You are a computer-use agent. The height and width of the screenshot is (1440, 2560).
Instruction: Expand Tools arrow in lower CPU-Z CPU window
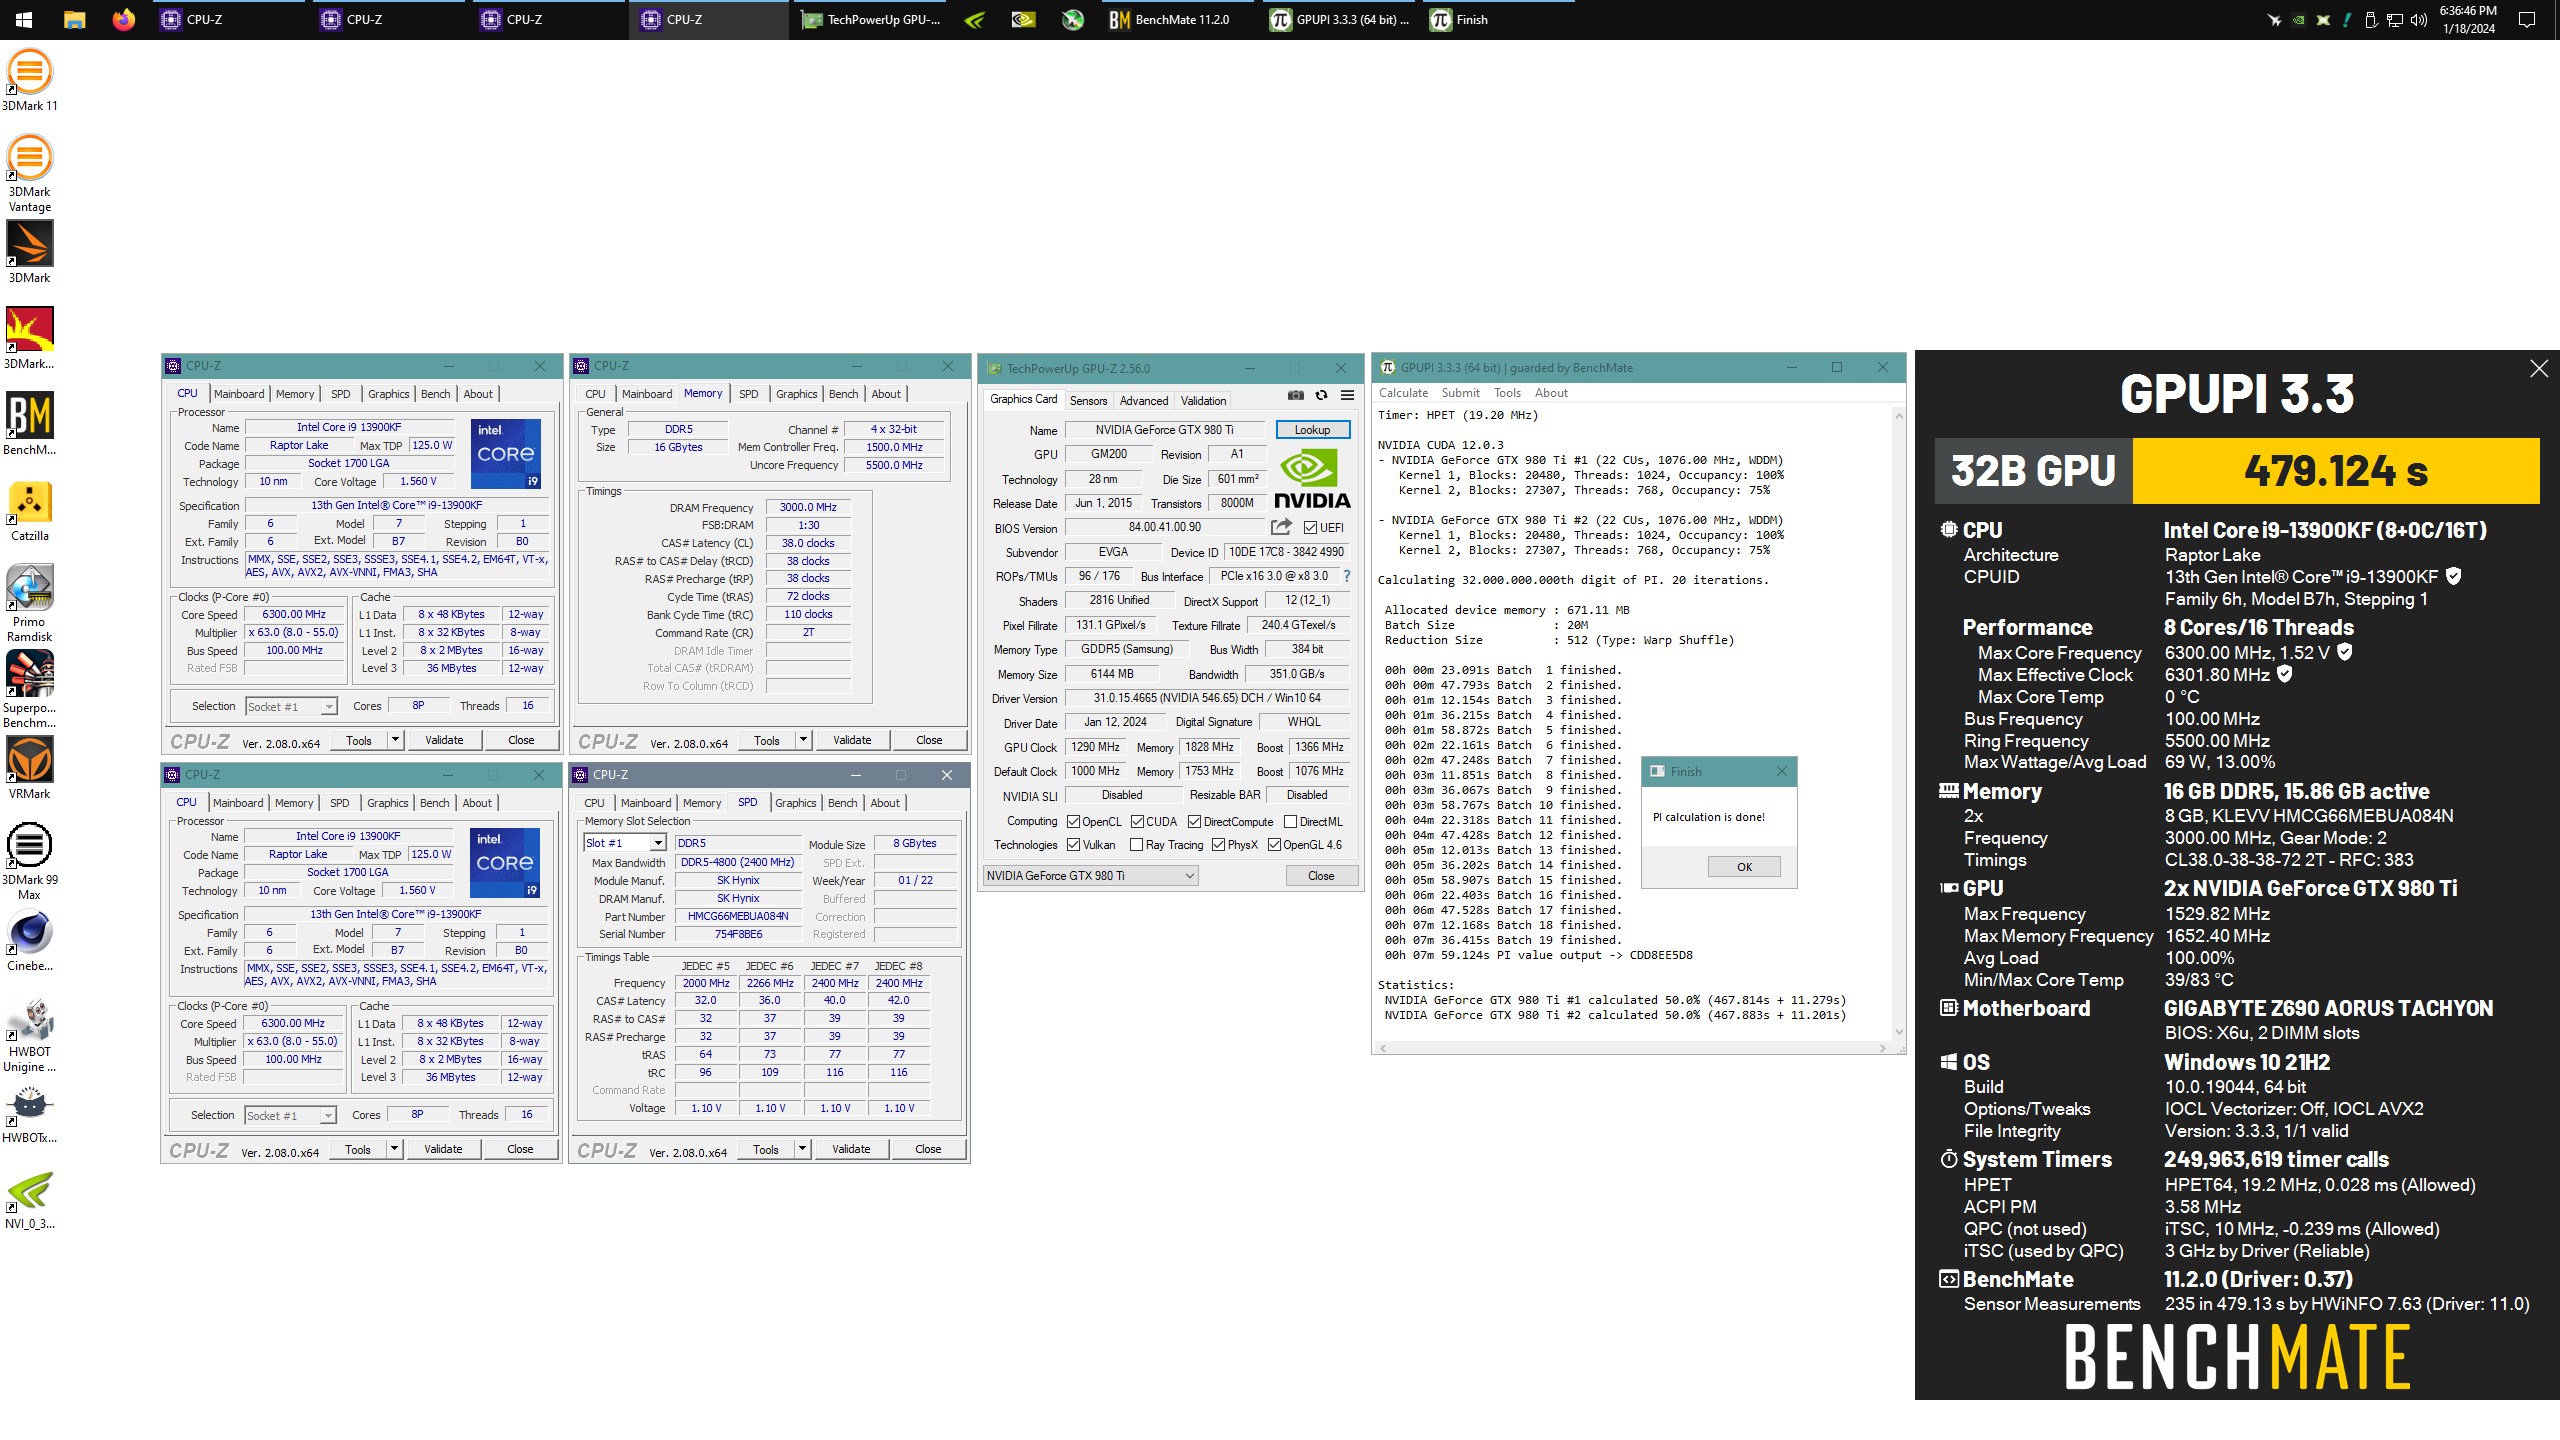coord(394,1149)
